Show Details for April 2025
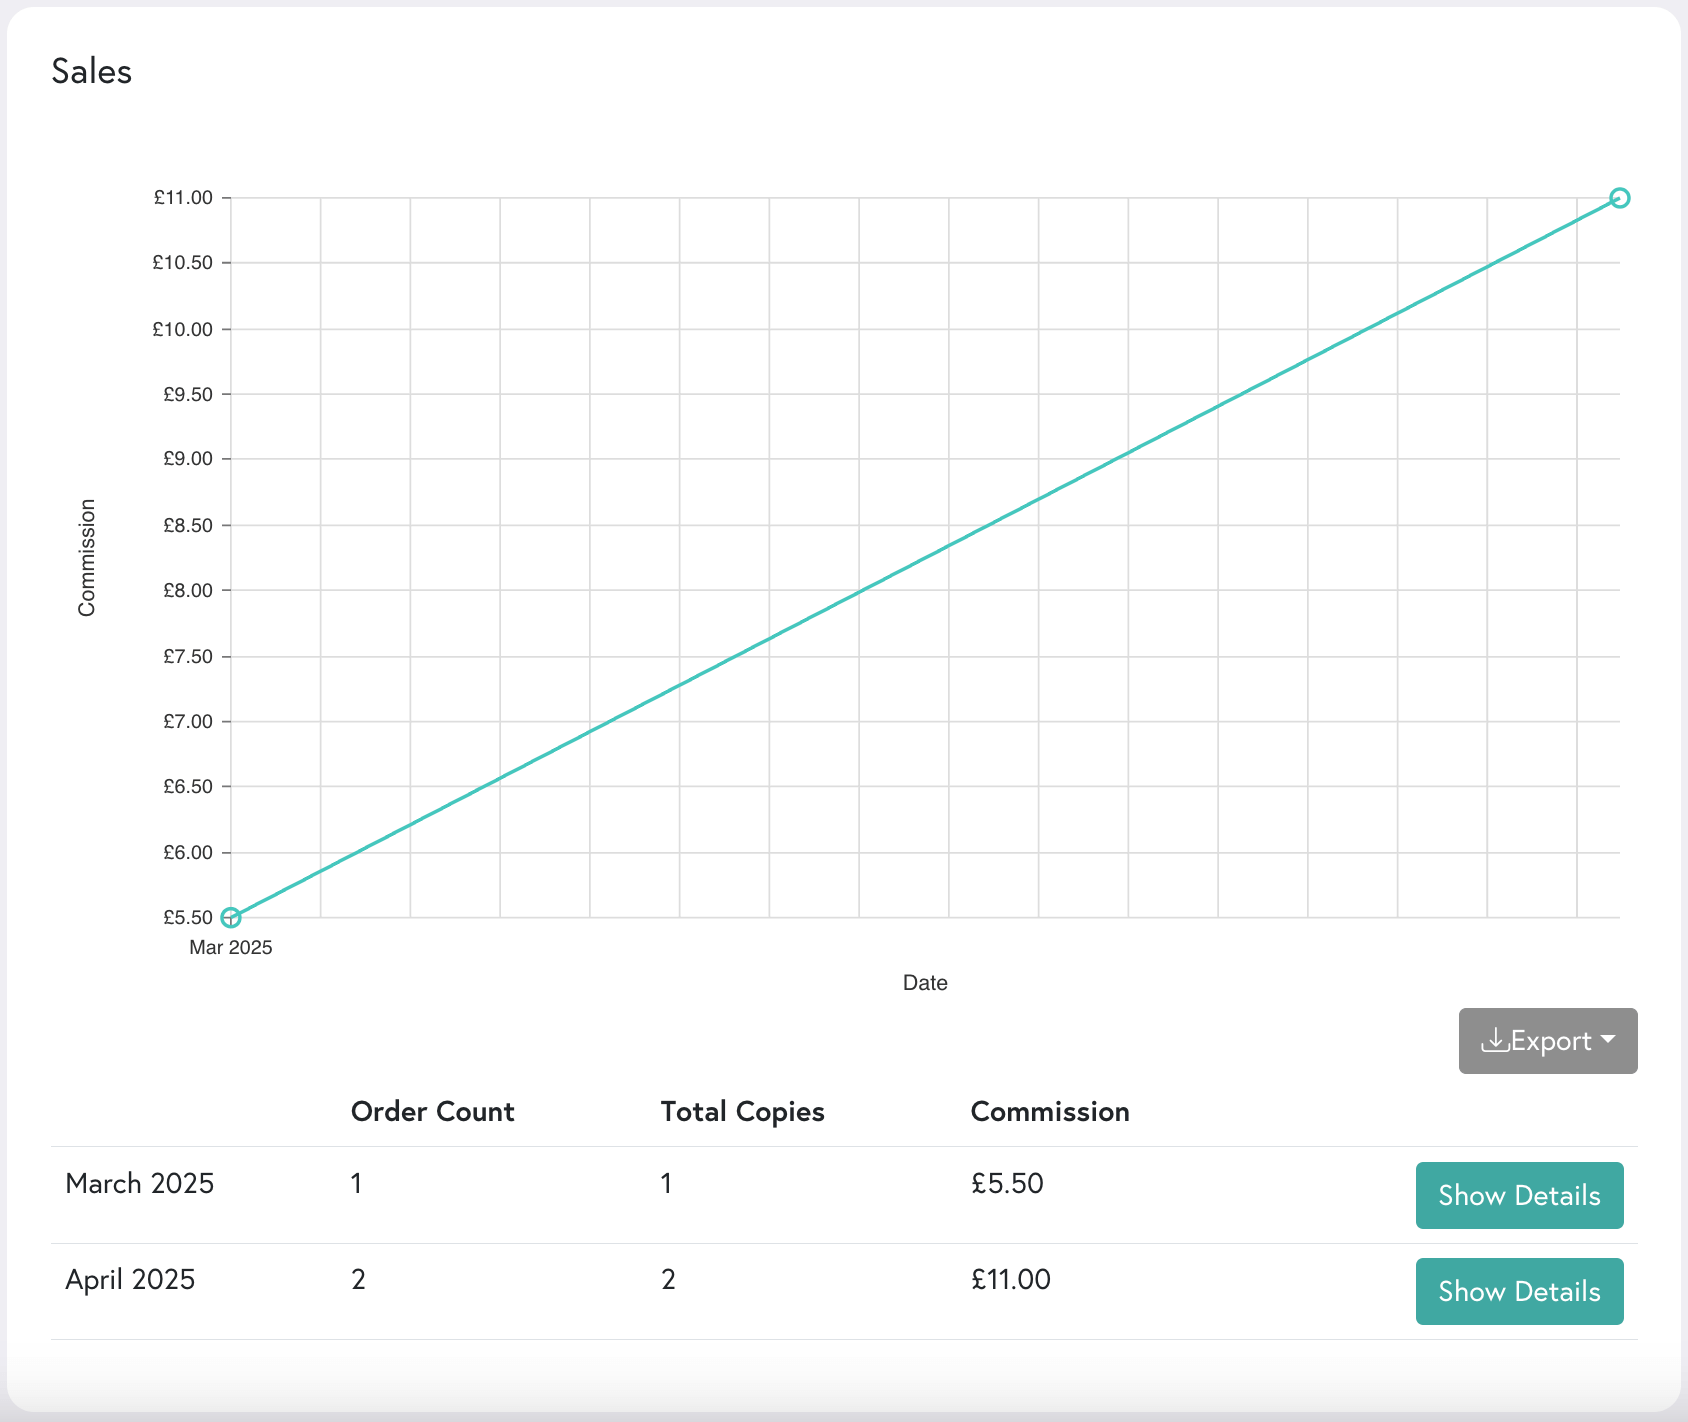 [x=1519, y=1291]
